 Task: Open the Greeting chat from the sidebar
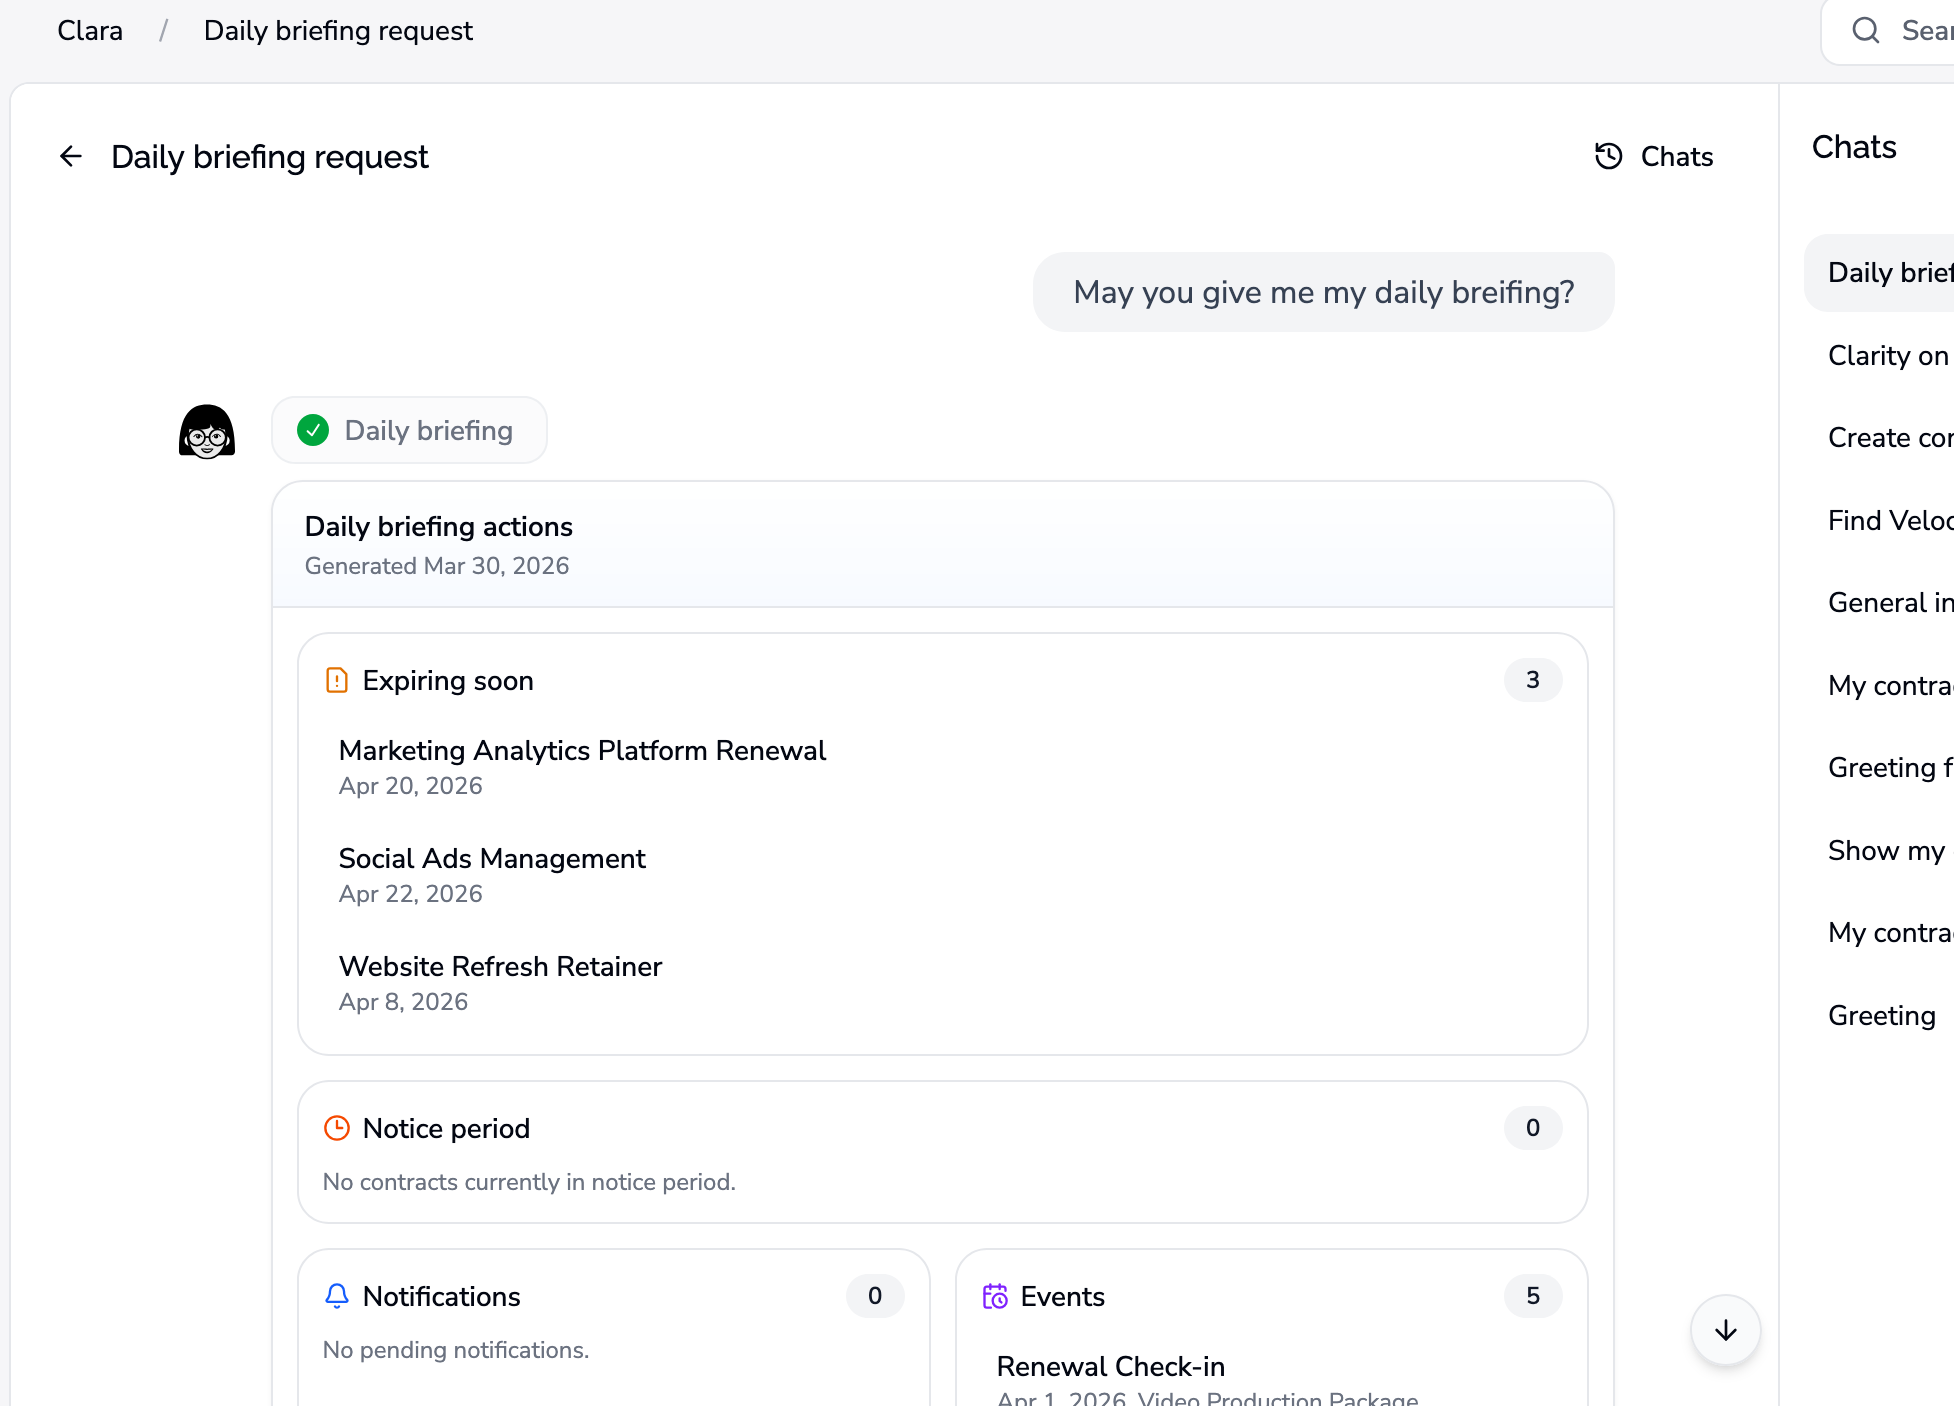(x=1881, y=1015)
